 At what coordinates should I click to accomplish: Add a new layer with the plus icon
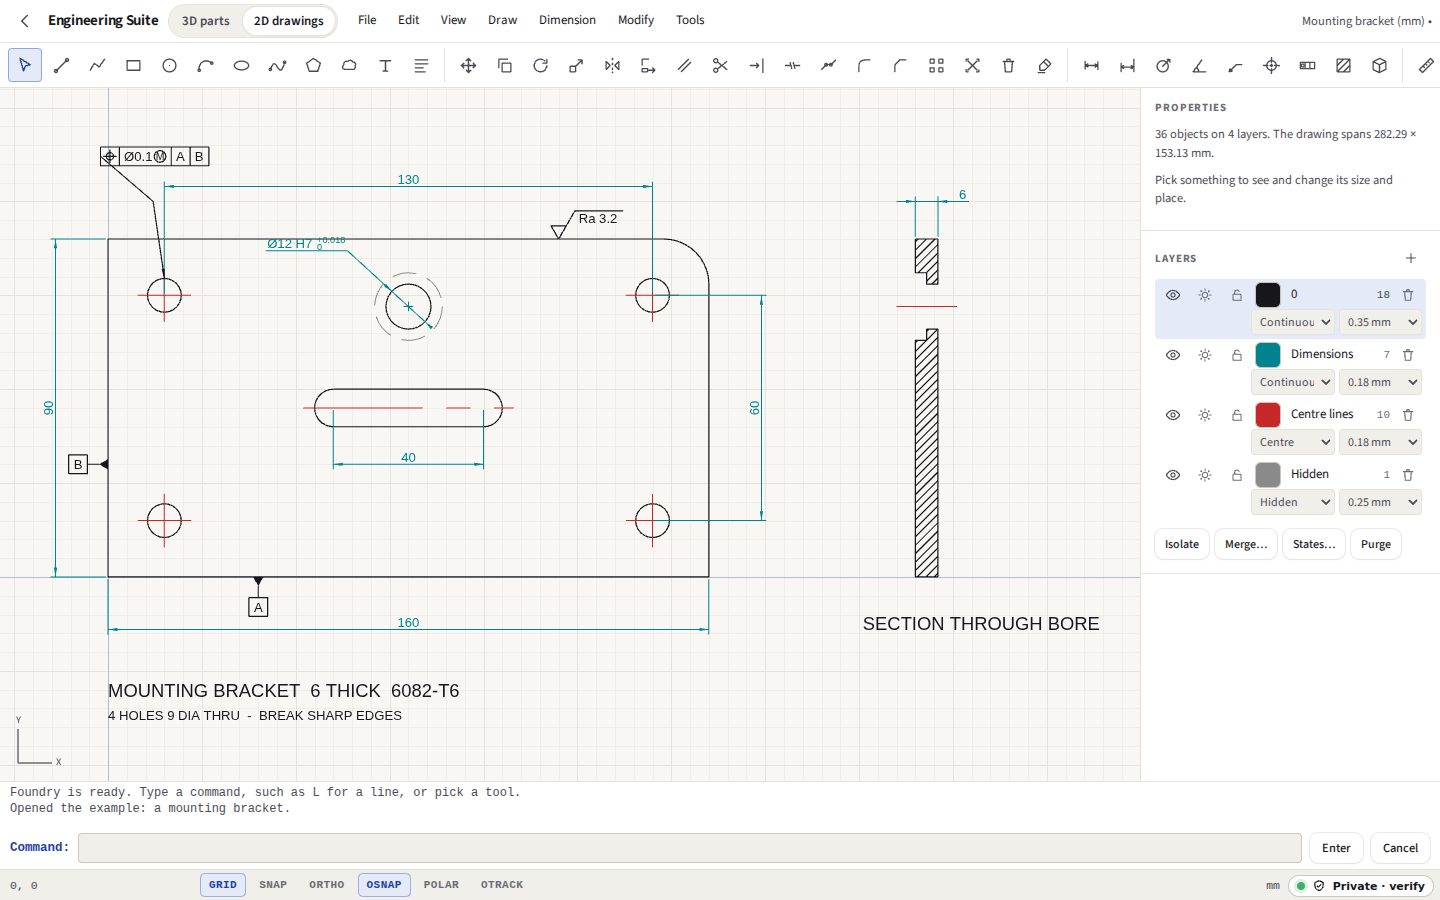(1411, 258)
